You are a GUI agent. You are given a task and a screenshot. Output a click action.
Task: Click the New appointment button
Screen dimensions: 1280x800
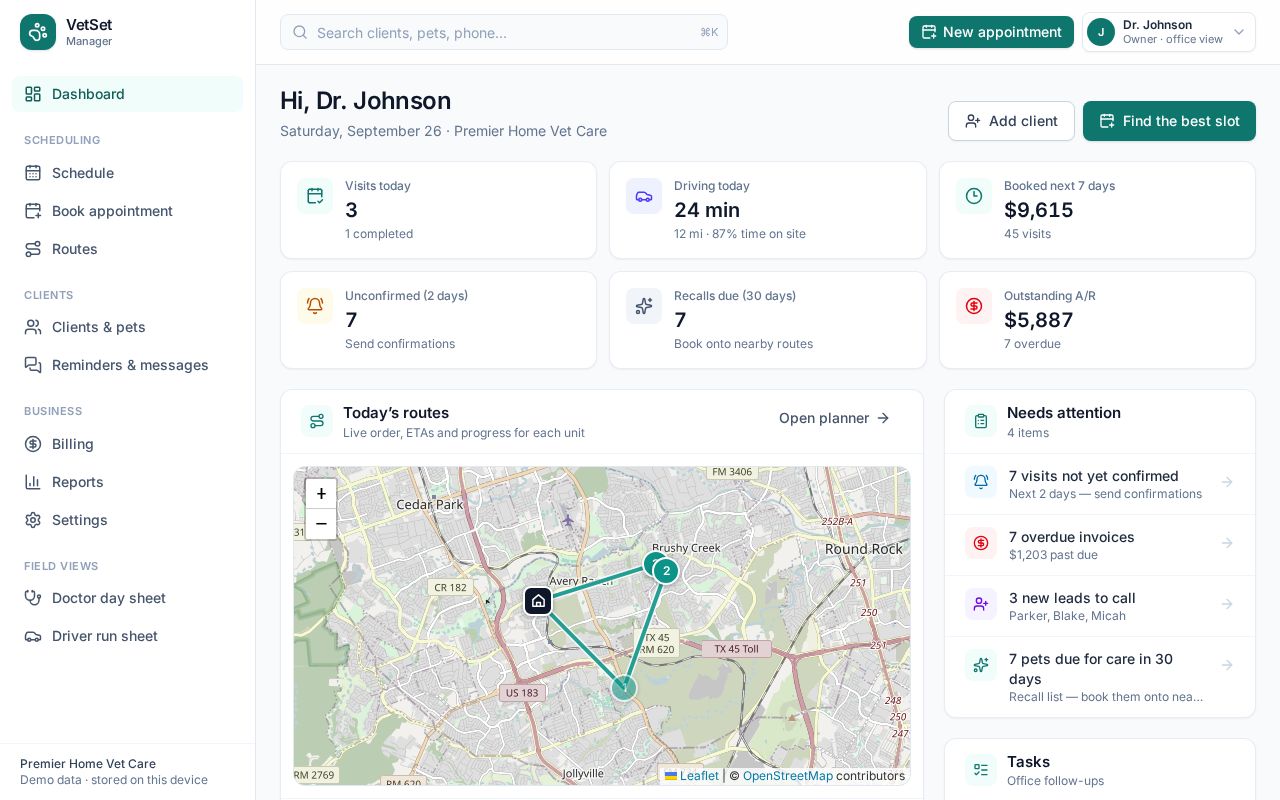tap(991, 32)
